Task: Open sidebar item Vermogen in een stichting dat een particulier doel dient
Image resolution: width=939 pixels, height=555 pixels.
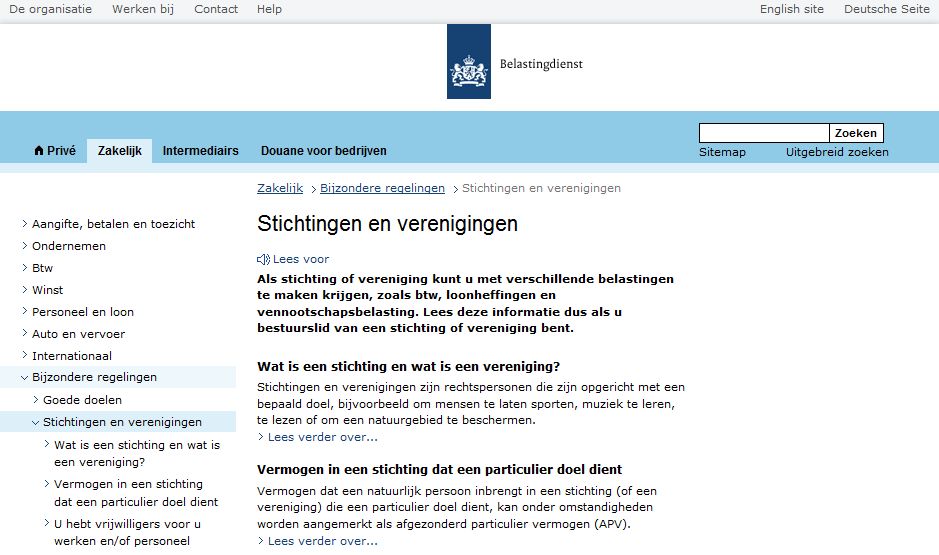Action: [x=136, y=493]
